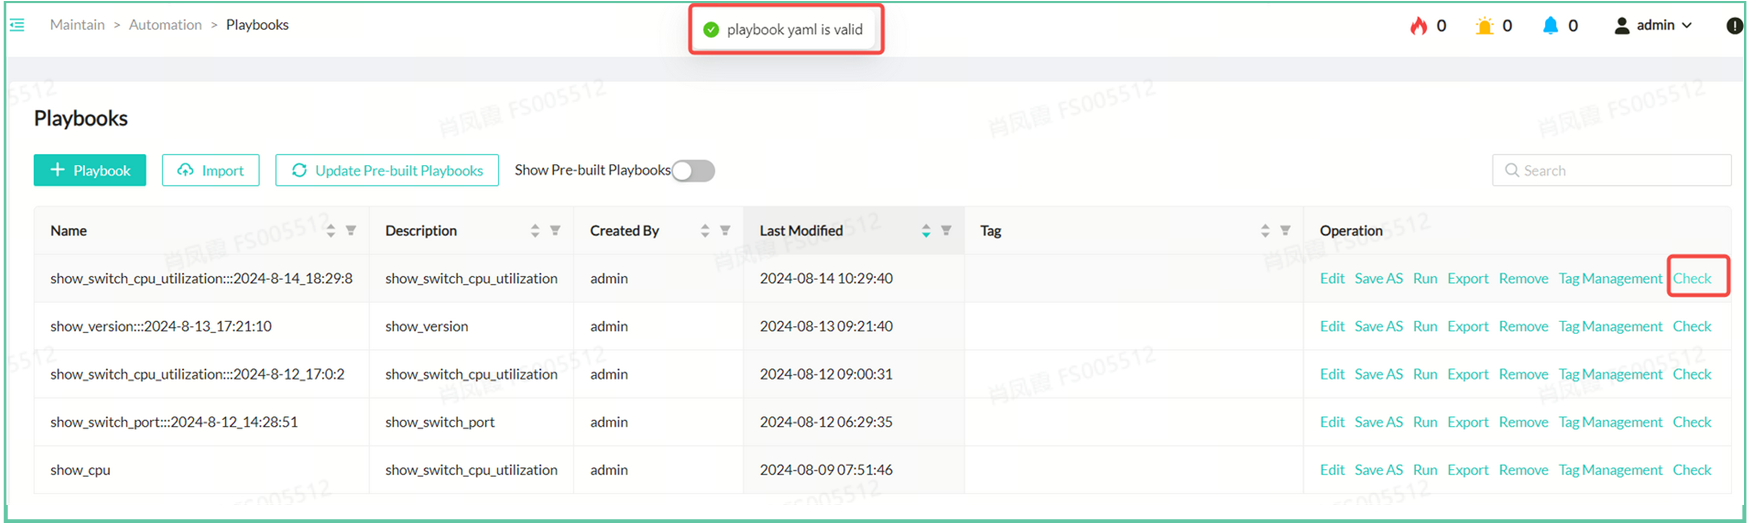The image size is (1750, 524).
Task: Click Update Pre-built Playbooks button
Action: (x=387, y=171)
